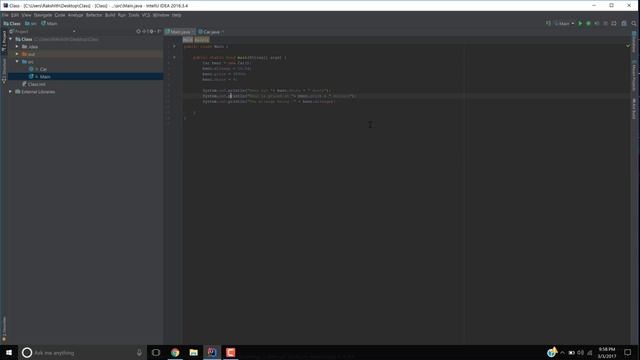Open the File menu

[5, 15]
